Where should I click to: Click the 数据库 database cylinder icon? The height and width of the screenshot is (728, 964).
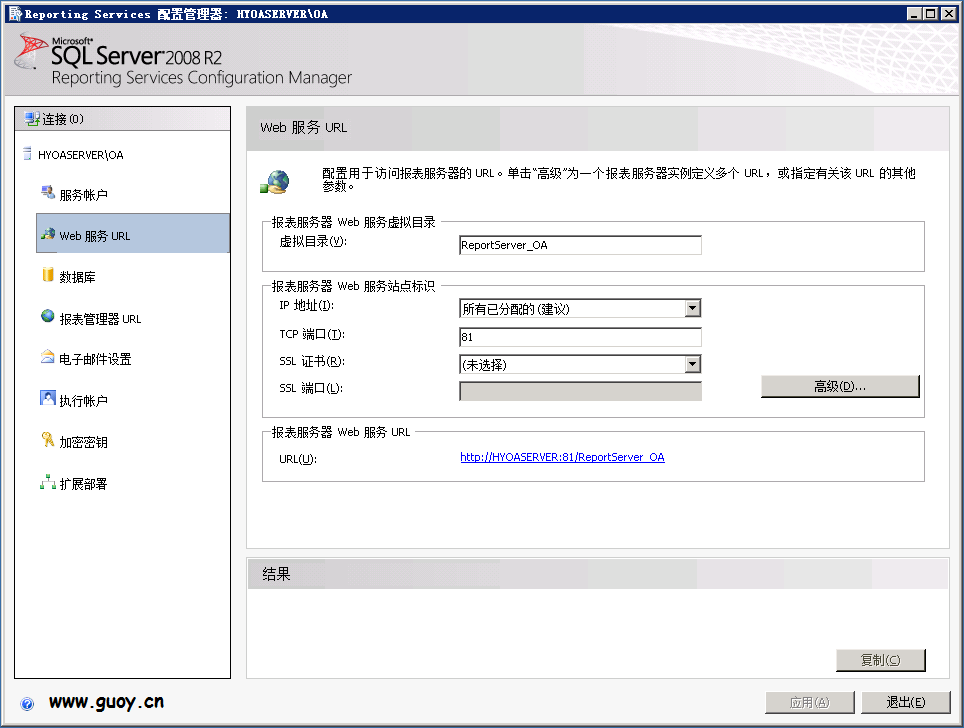coord(48,275)
